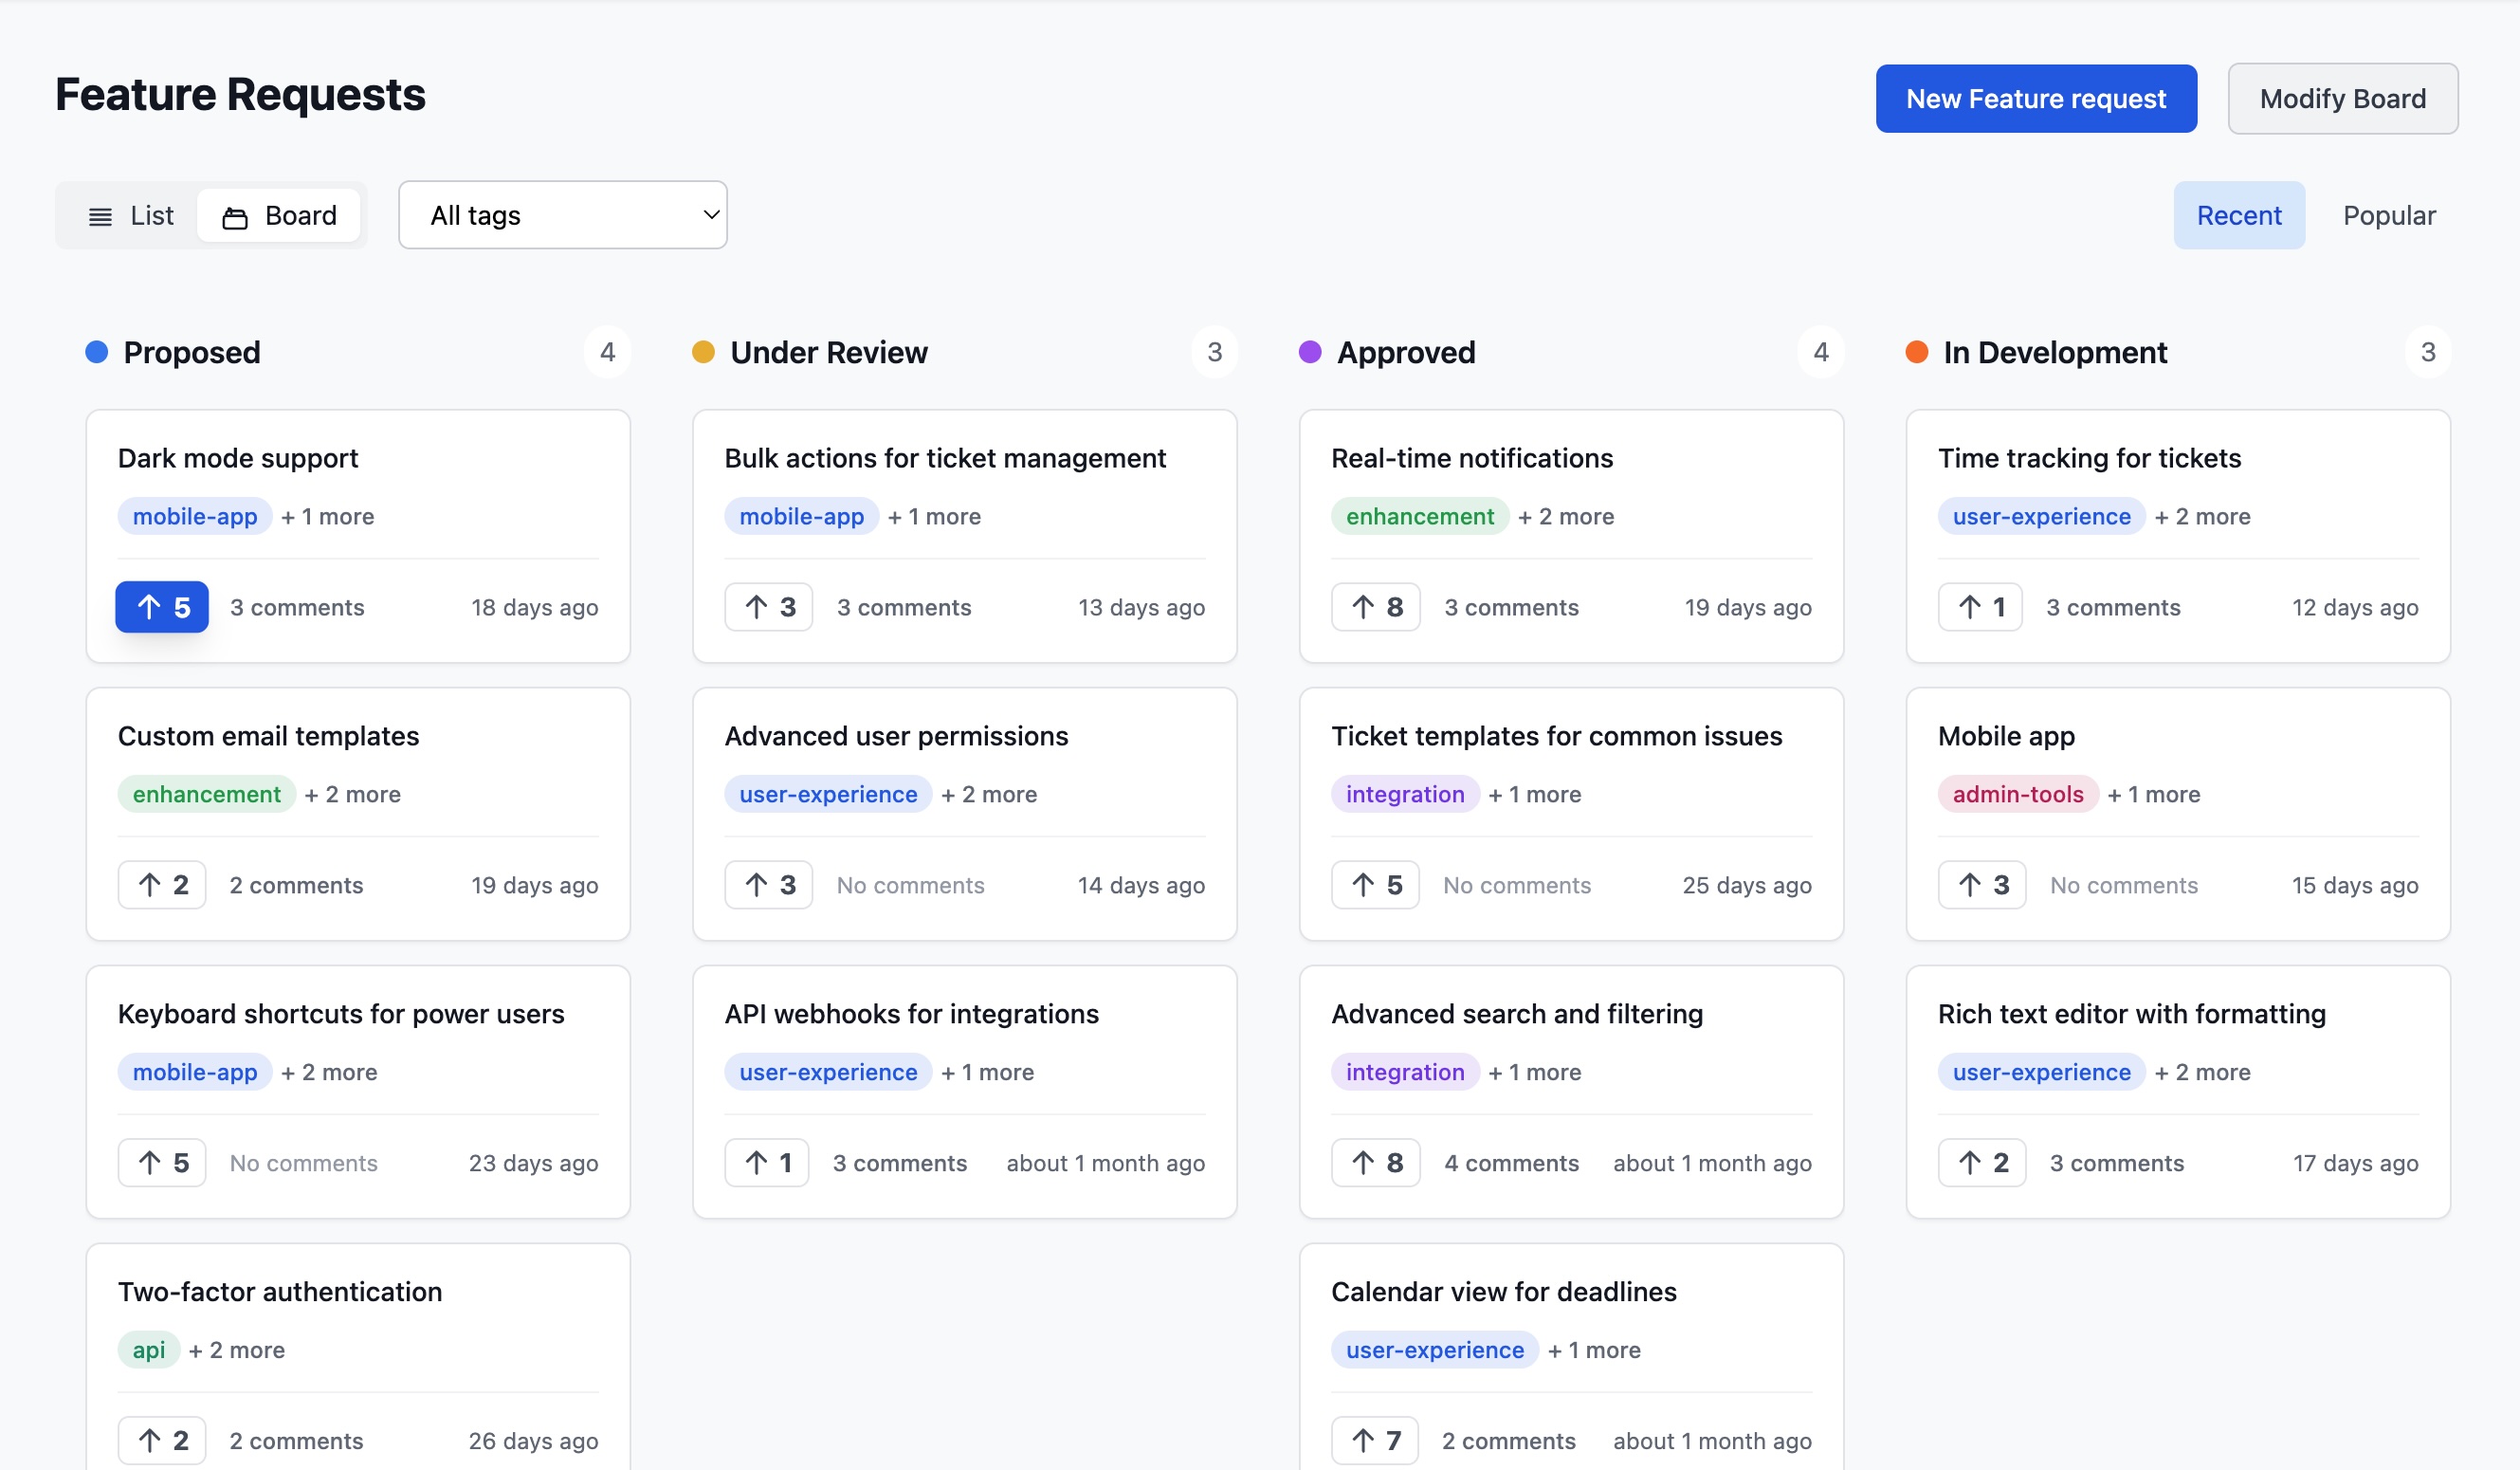Open Advanced search and filtering title

pyautogui.click(x=1517, y=1014)
